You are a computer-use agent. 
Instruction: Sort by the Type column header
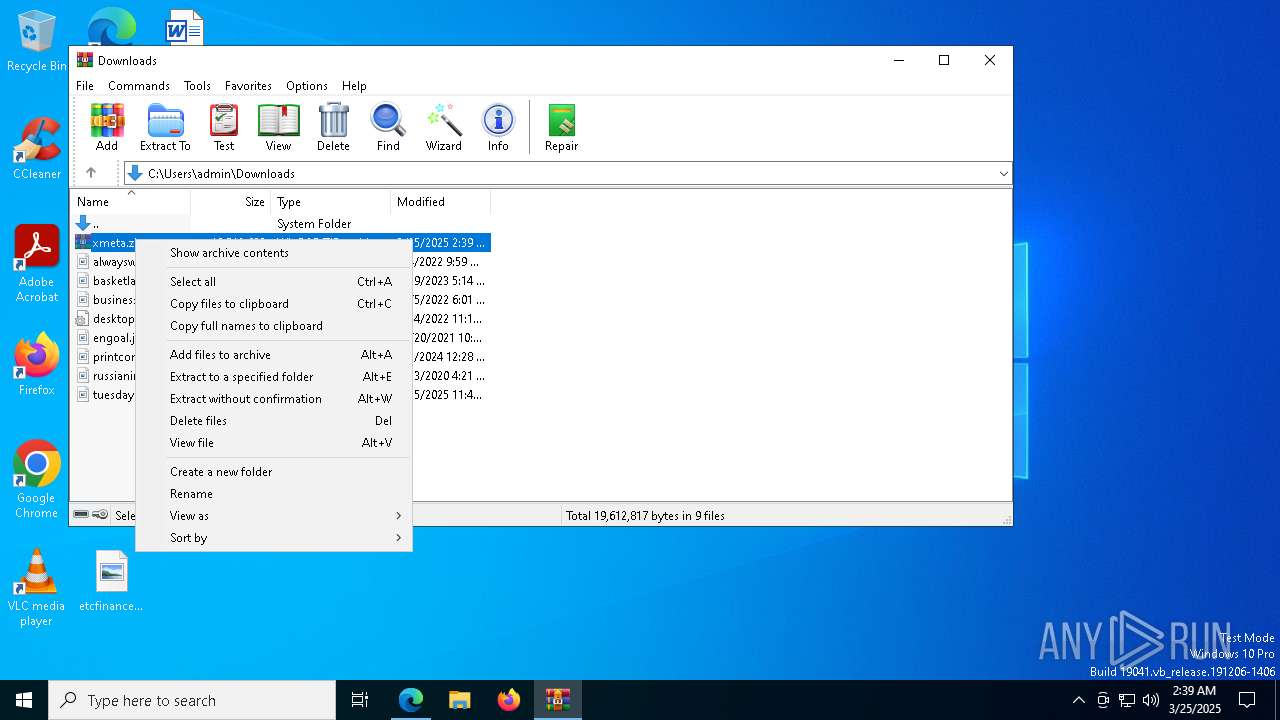click(x=330, y=202)
